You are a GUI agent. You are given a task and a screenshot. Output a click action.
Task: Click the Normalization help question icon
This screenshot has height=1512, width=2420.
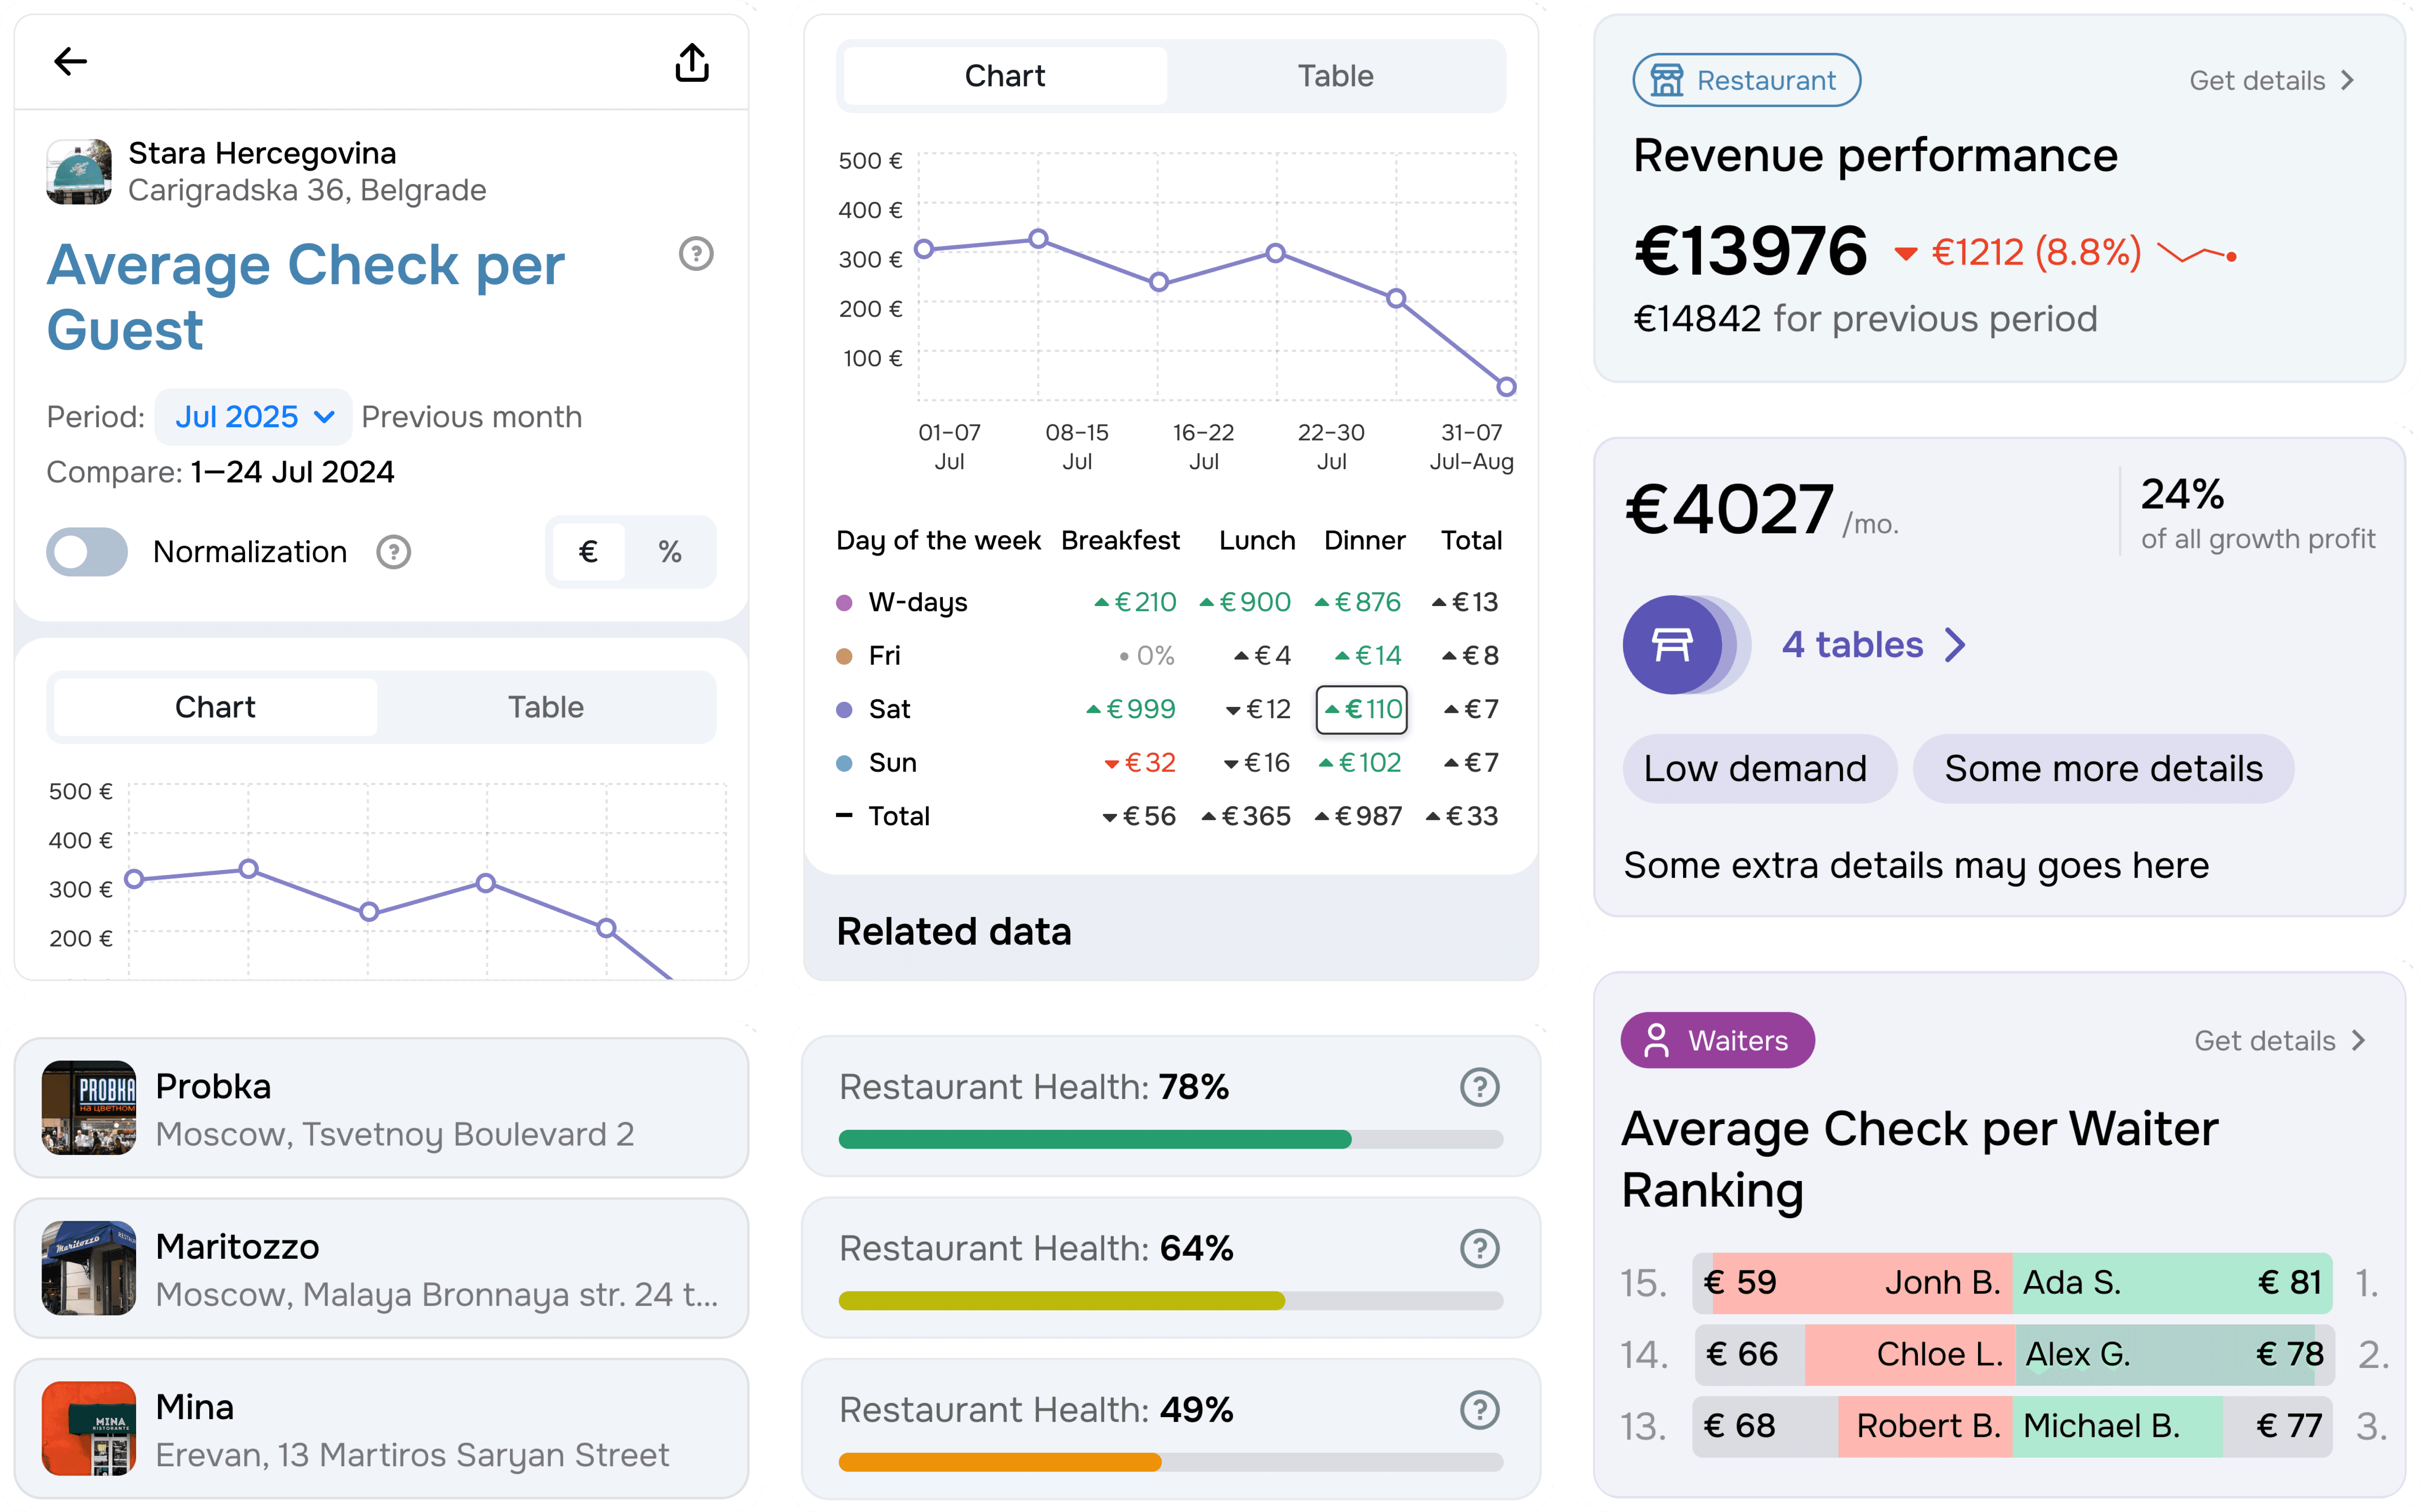[394, 552]
